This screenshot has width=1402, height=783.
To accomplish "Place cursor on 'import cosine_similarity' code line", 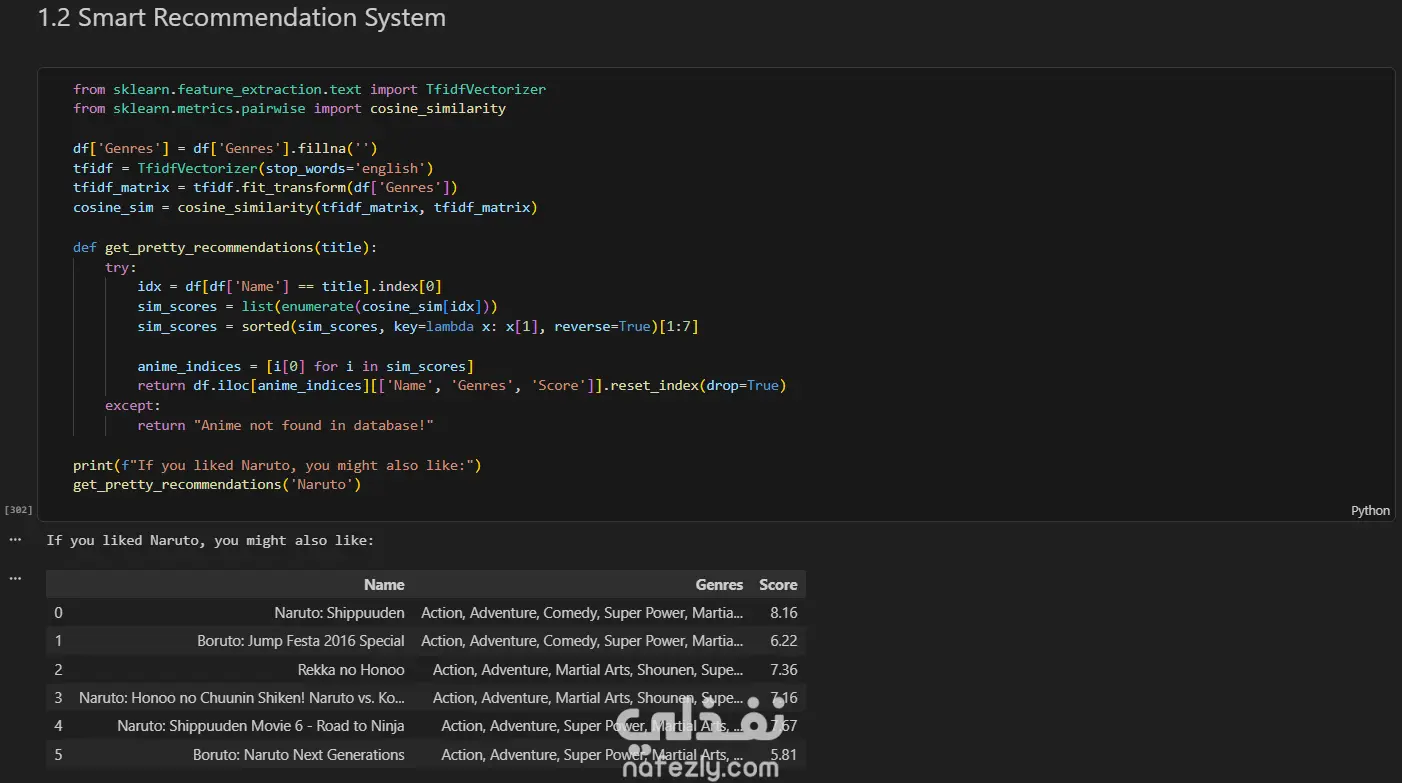I will click(289, 108).
